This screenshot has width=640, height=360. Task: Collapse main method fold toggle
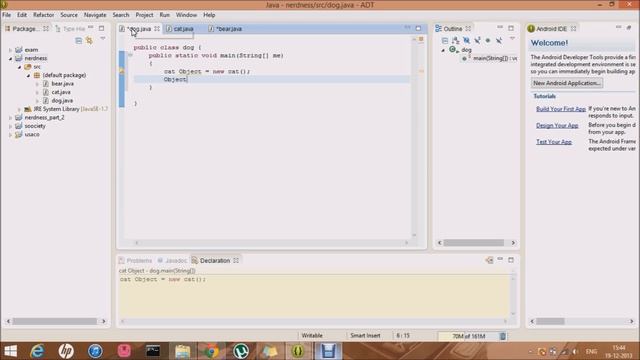[x=130, y=55]
